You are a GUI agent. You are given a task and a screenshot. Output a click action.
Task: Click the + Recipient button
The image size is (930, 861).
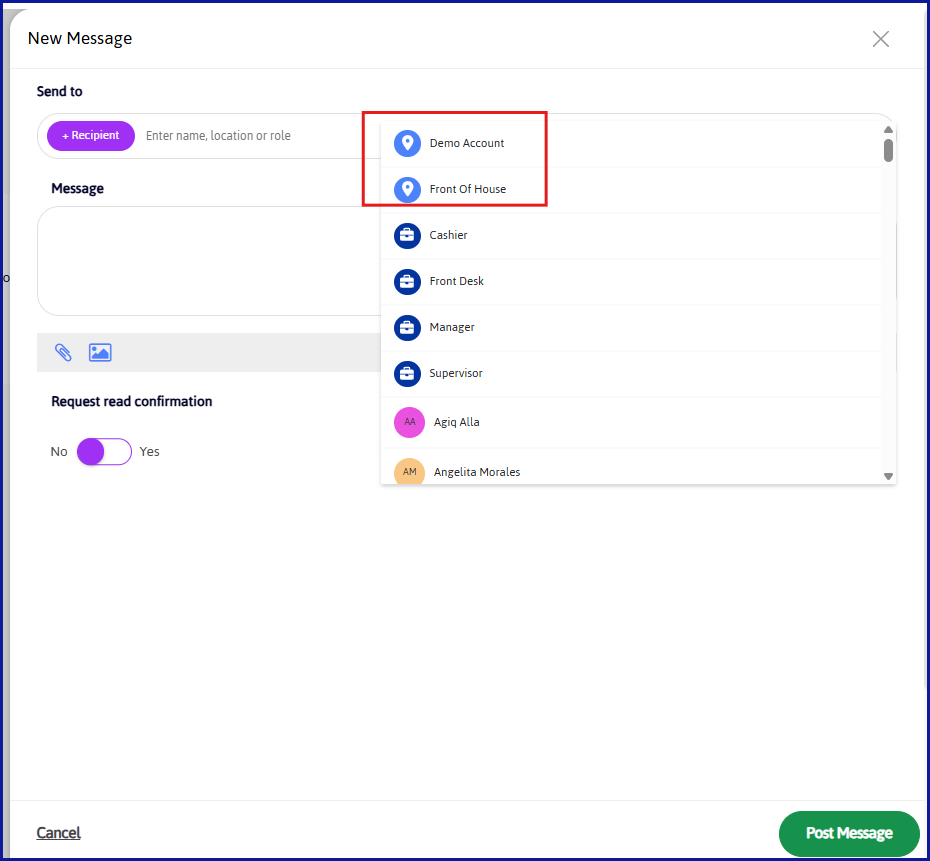pyautogui.click(x=91, y=136)
